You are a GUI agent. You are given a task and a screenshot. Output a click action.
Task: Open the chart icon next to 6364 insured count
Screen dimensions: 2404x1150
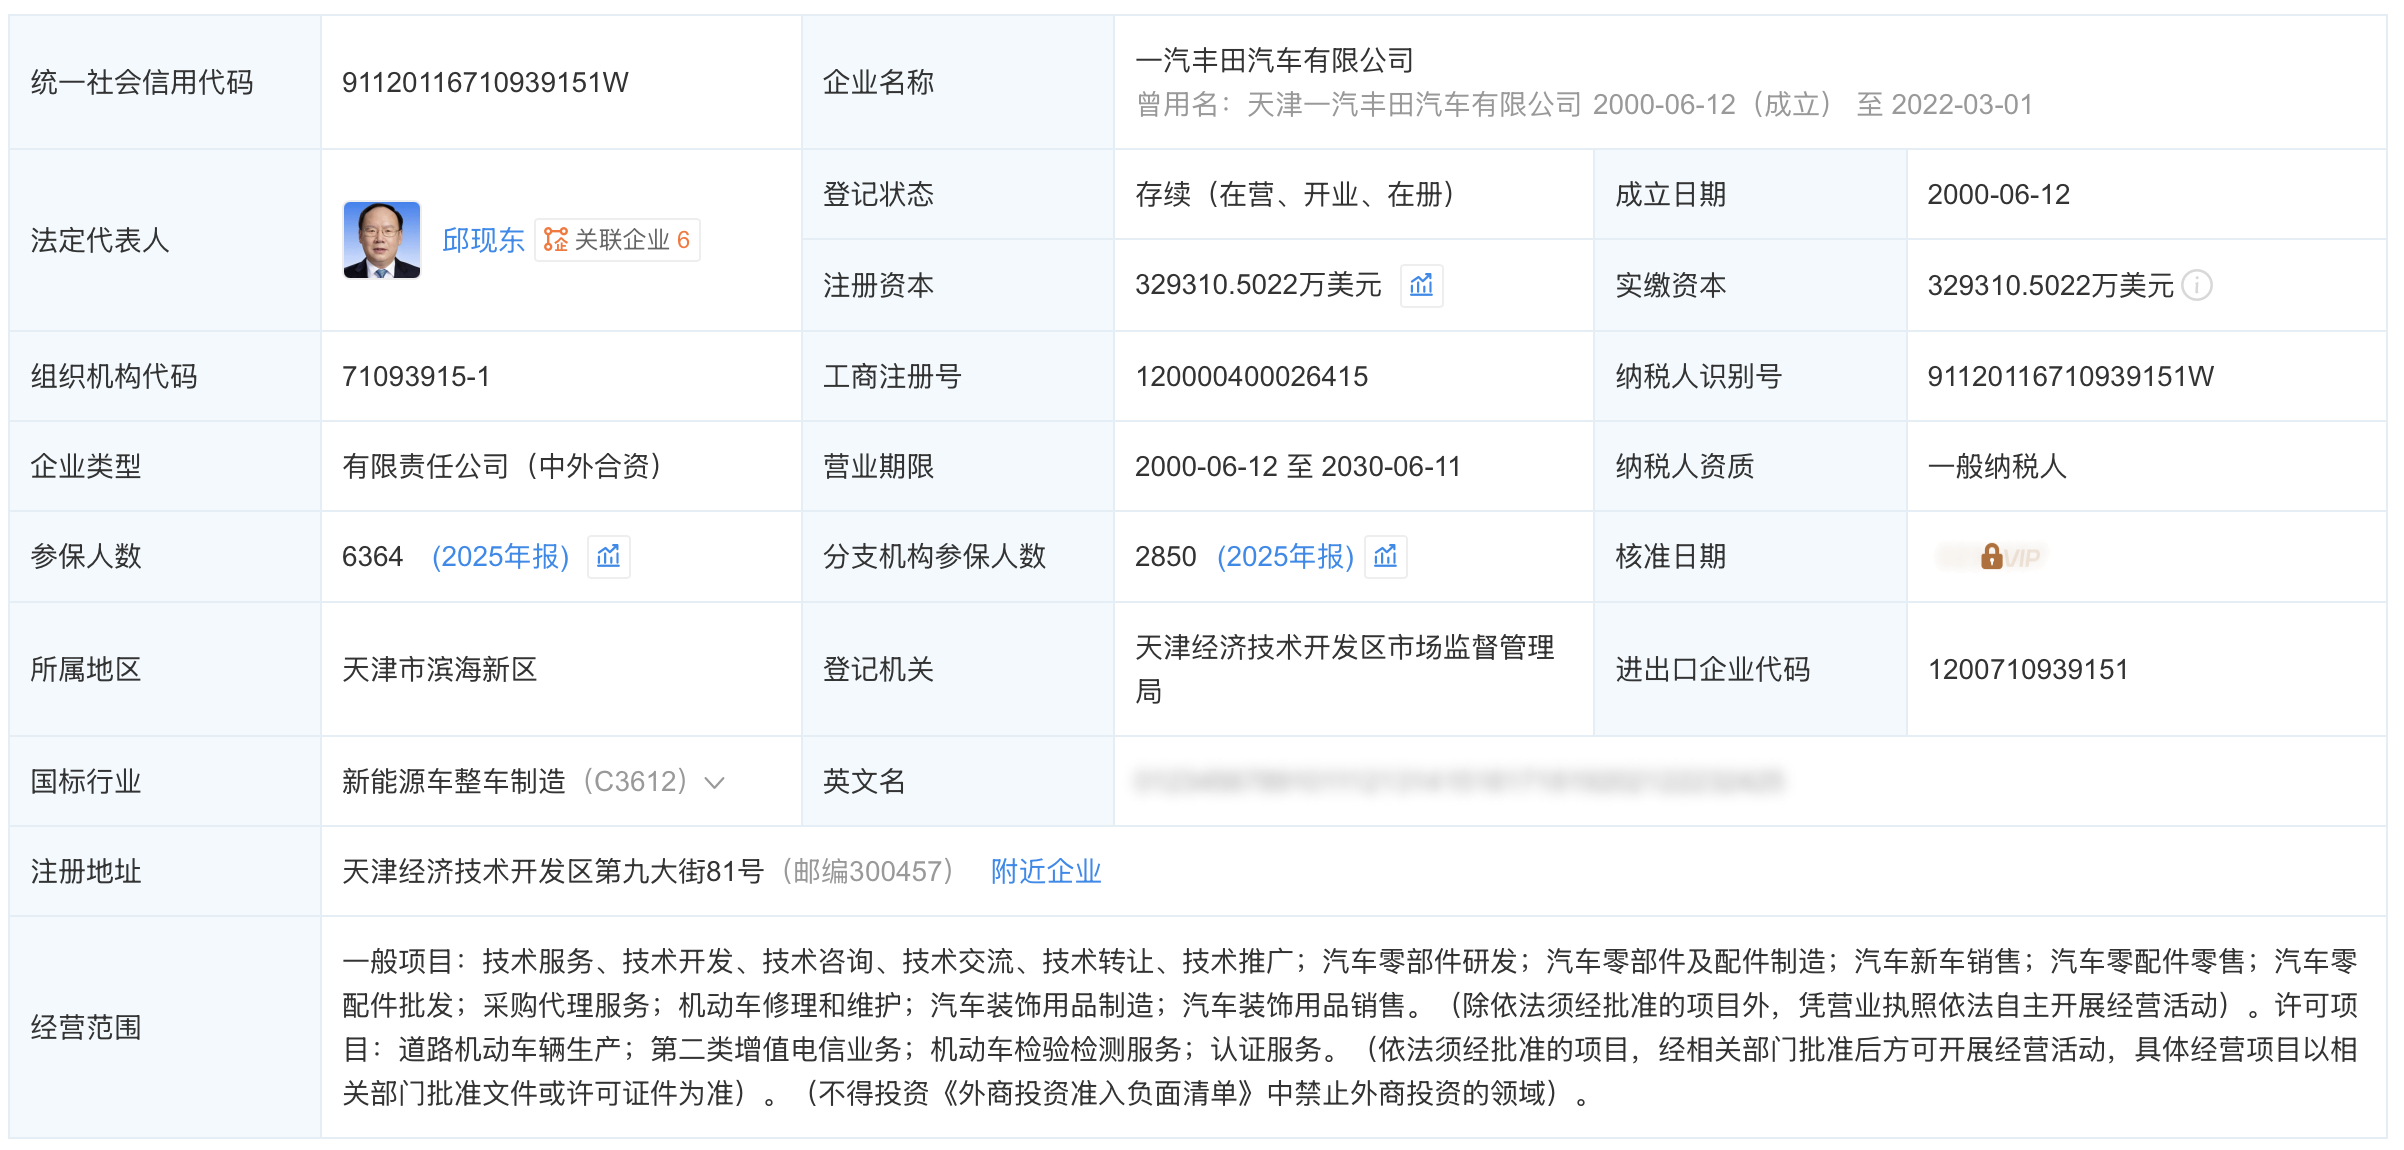click(609, 557)
